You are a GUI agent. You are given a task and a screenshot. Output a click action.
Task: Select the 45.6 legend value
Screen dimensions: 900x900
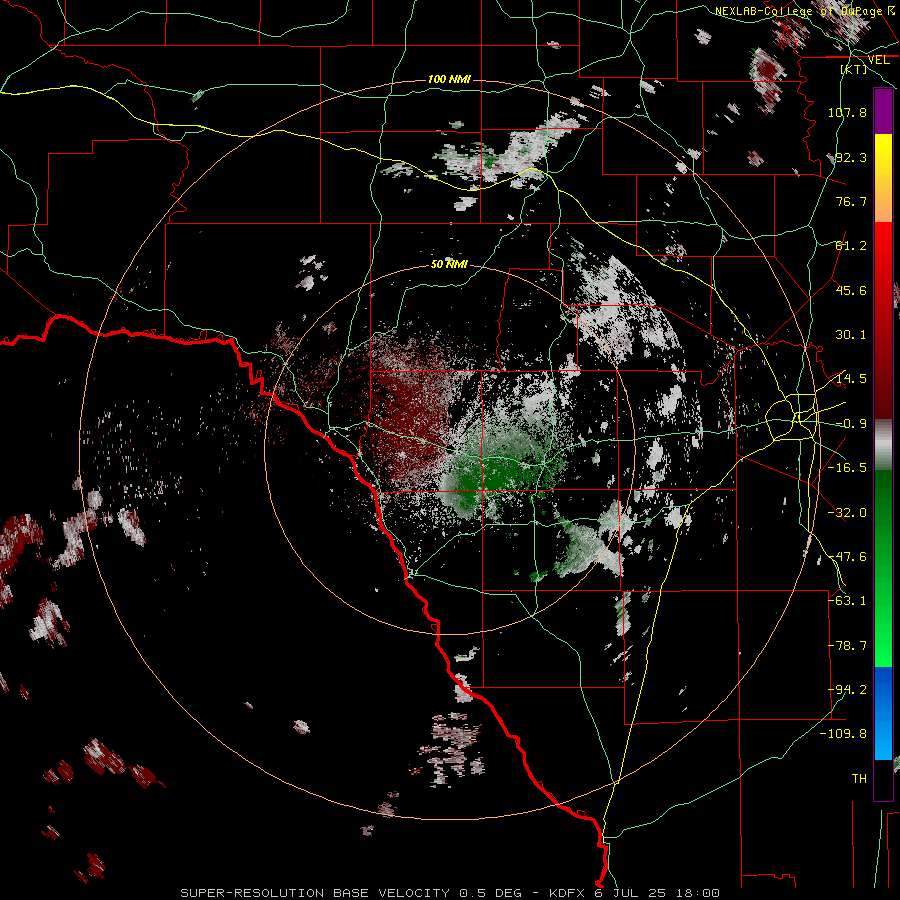851,290
